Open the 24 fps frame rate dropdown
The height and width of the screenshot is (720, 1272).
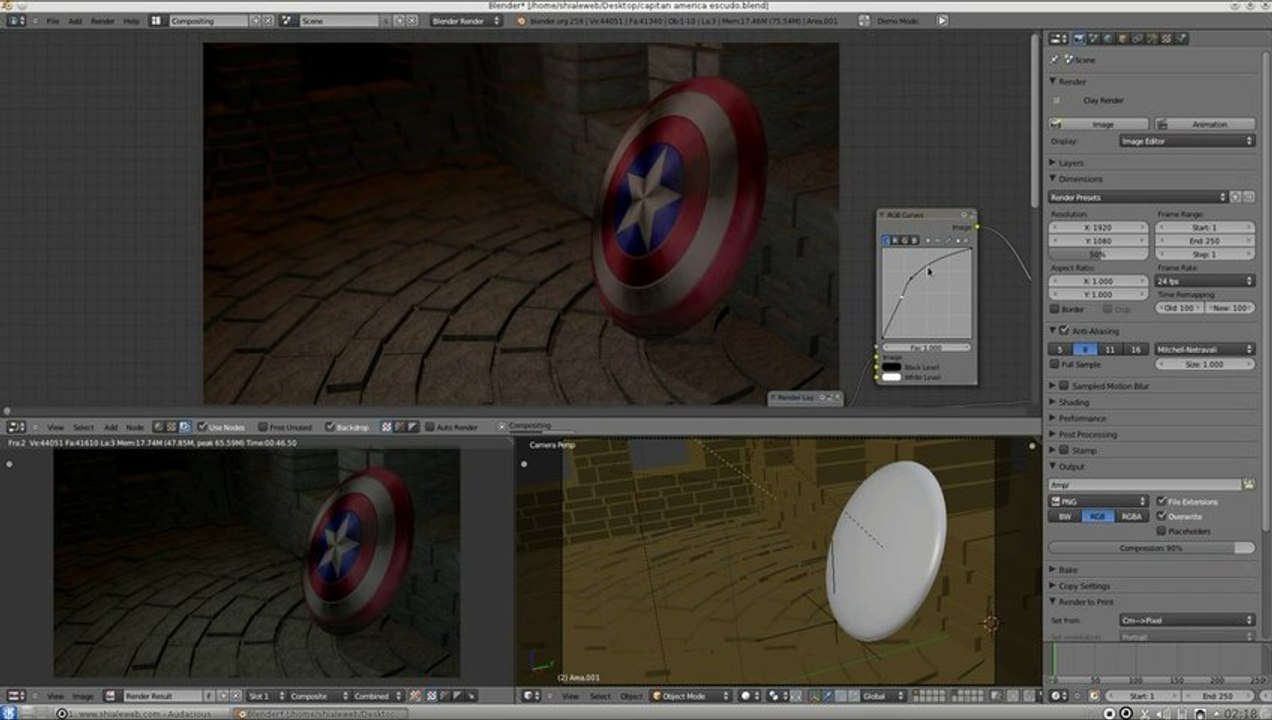(x=1205, y=281)
